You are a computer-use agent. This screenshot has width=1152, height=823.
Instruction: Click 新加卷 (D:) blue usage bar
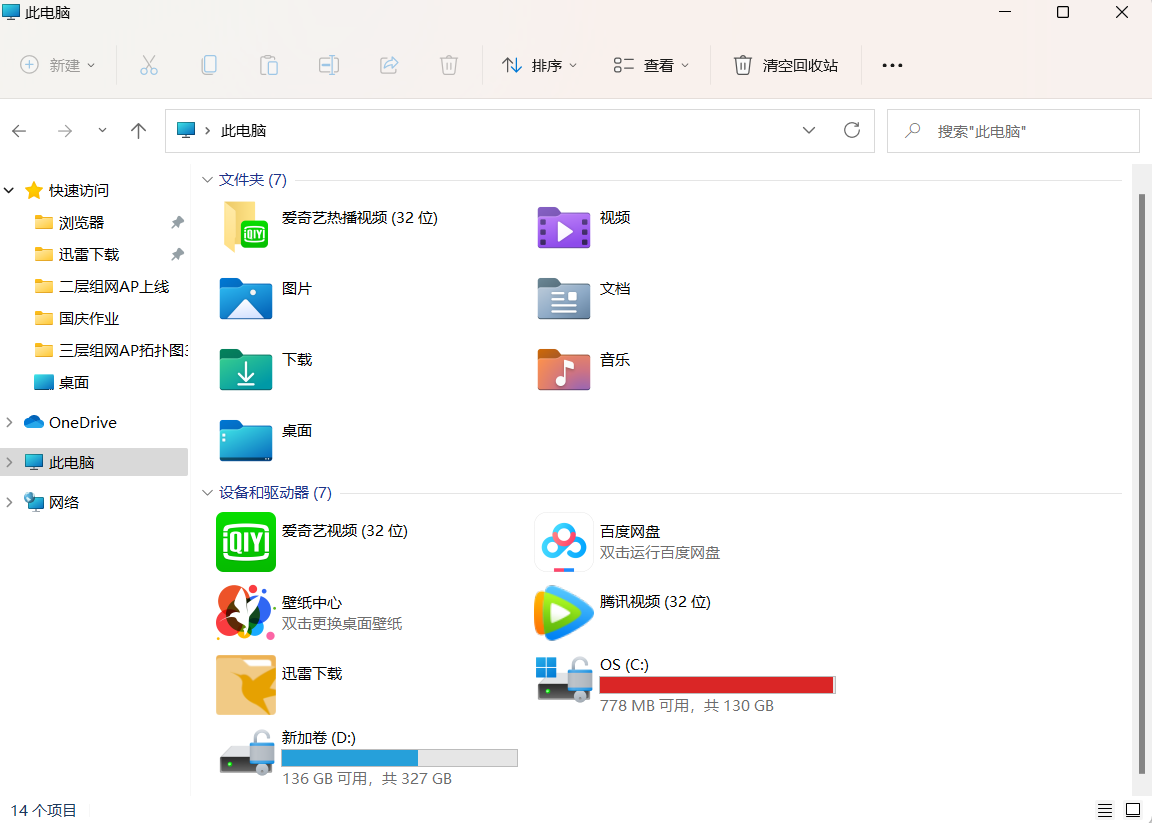(x=400, y=758)
